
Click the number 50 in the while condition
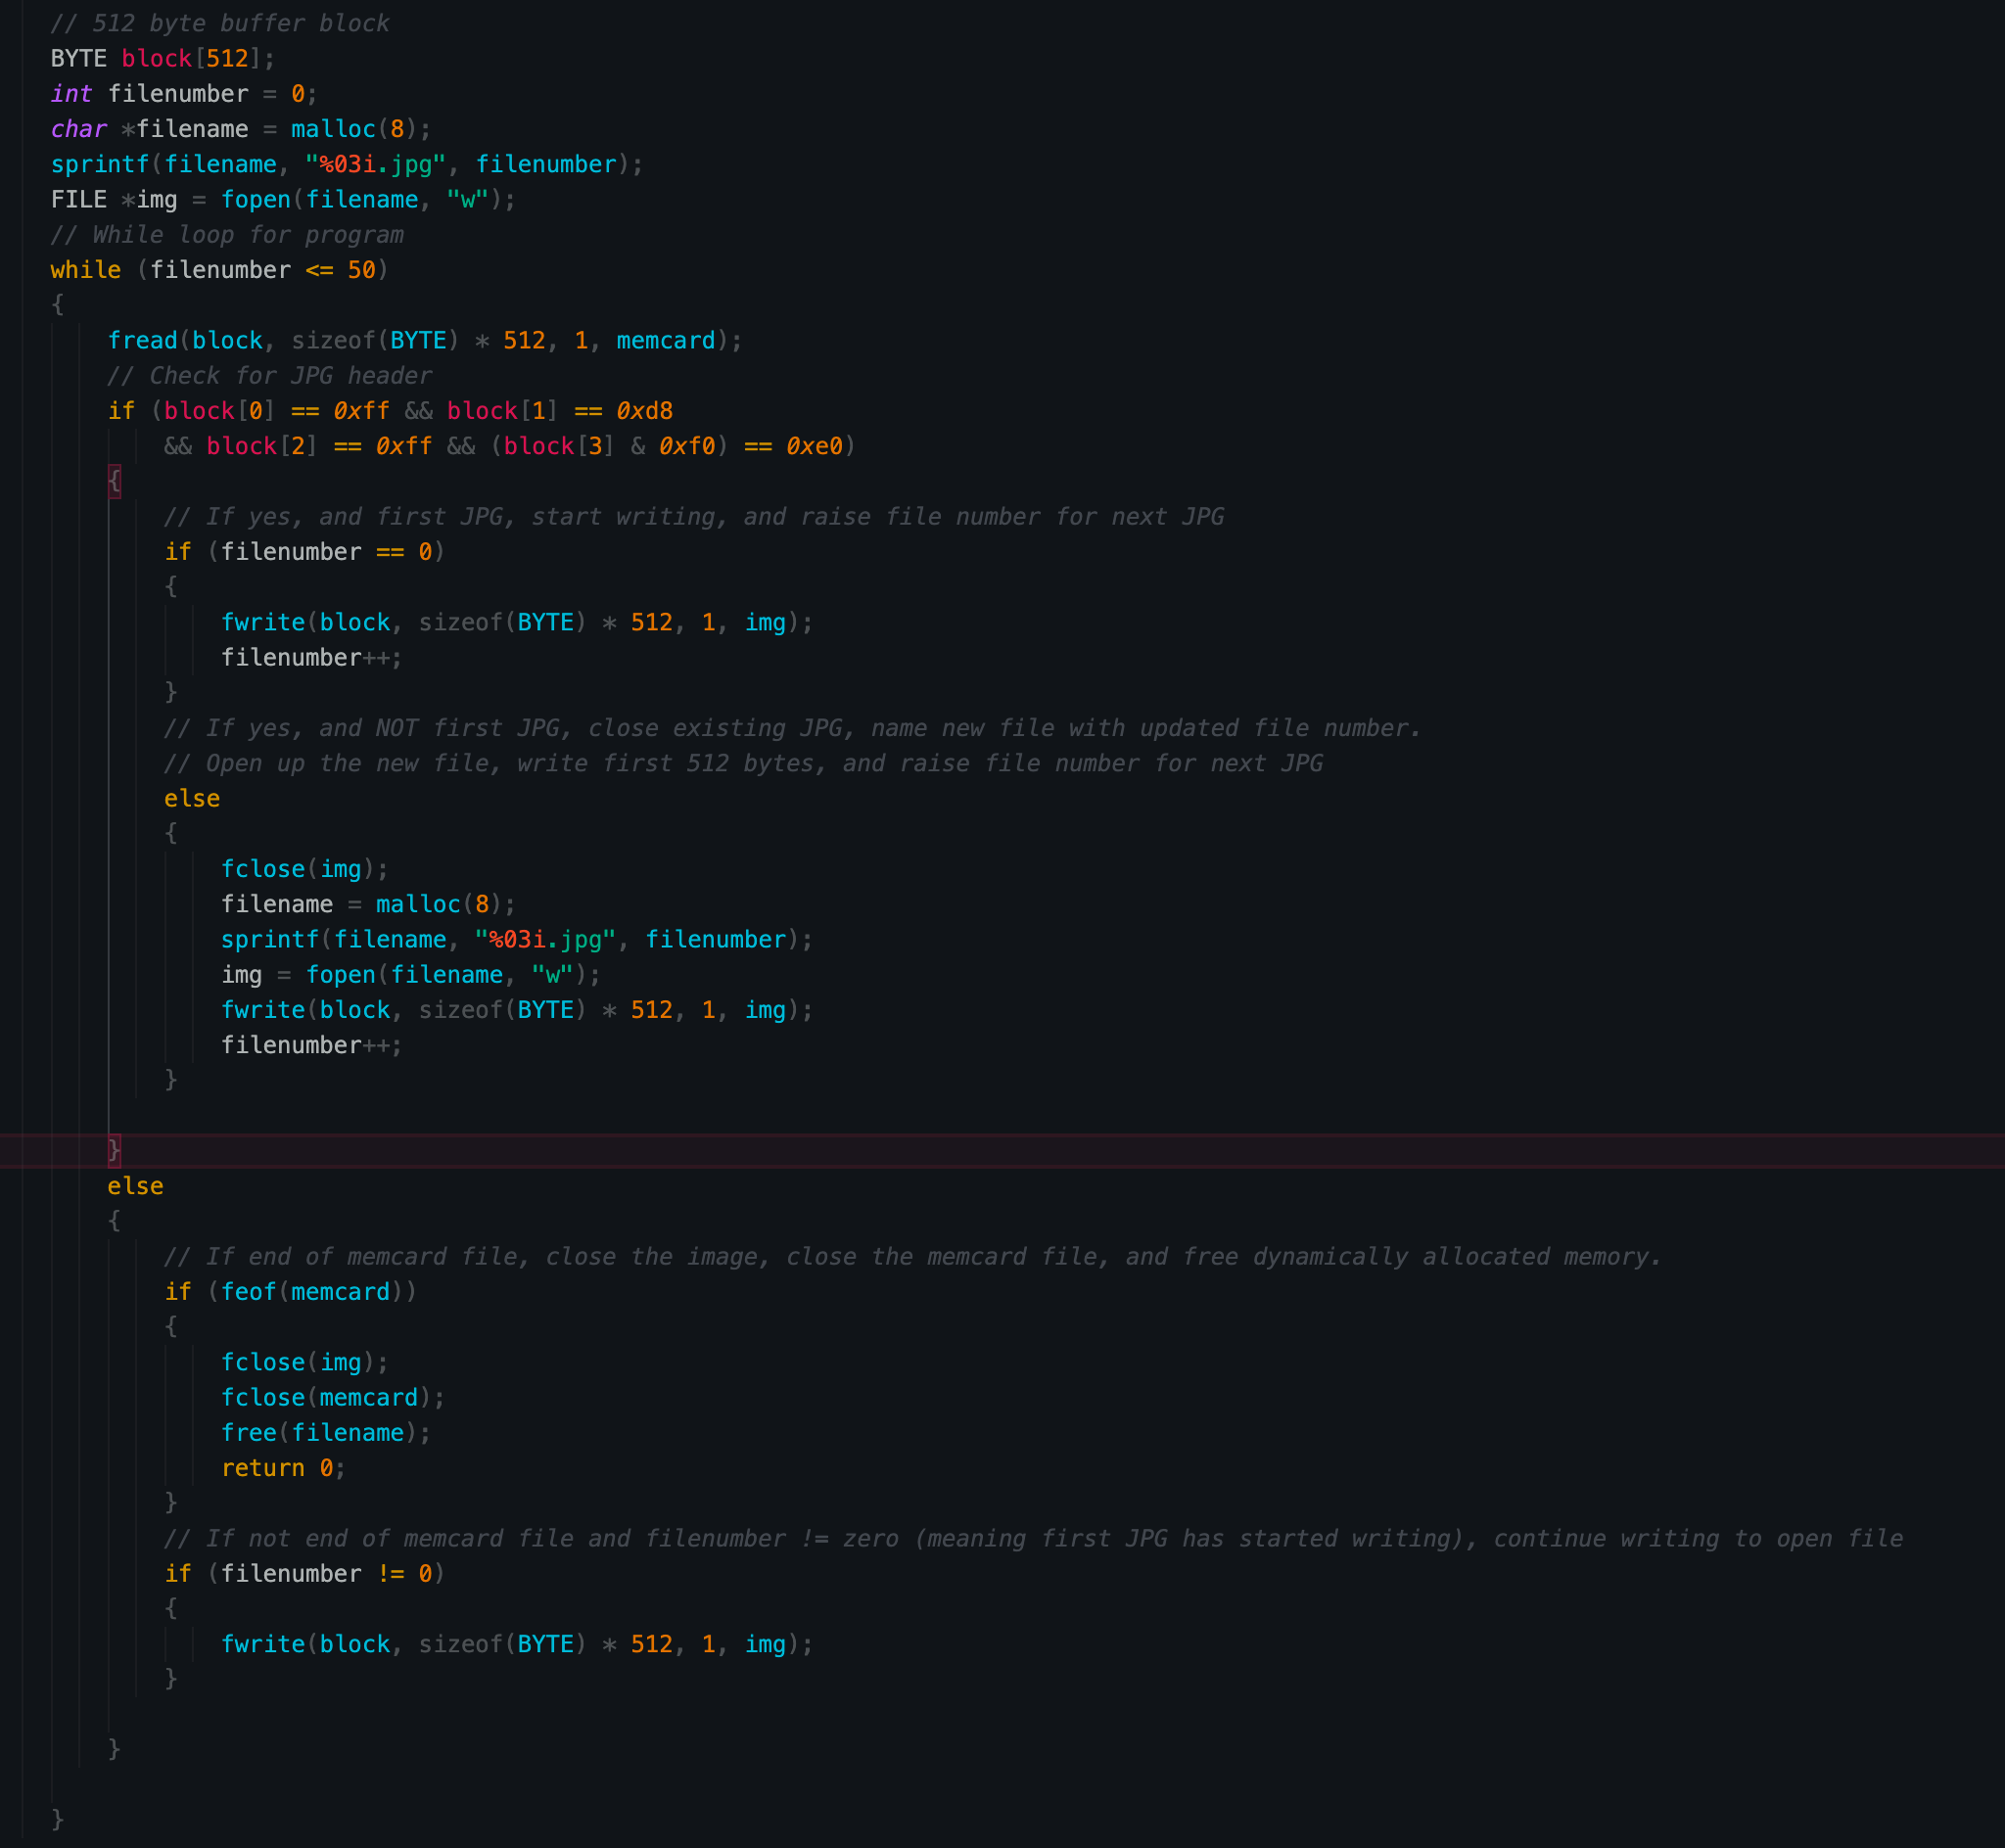[361, 270]
